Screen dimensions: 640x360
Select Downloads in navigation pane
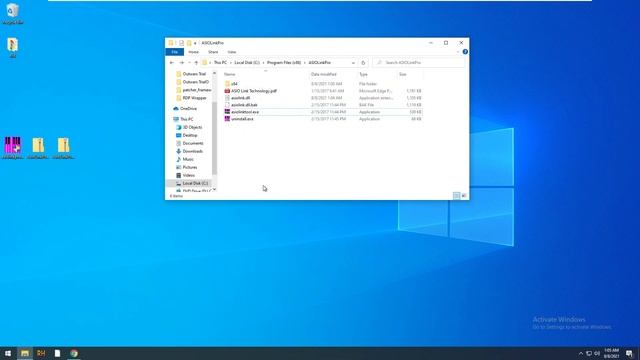[x=193, y=151]
